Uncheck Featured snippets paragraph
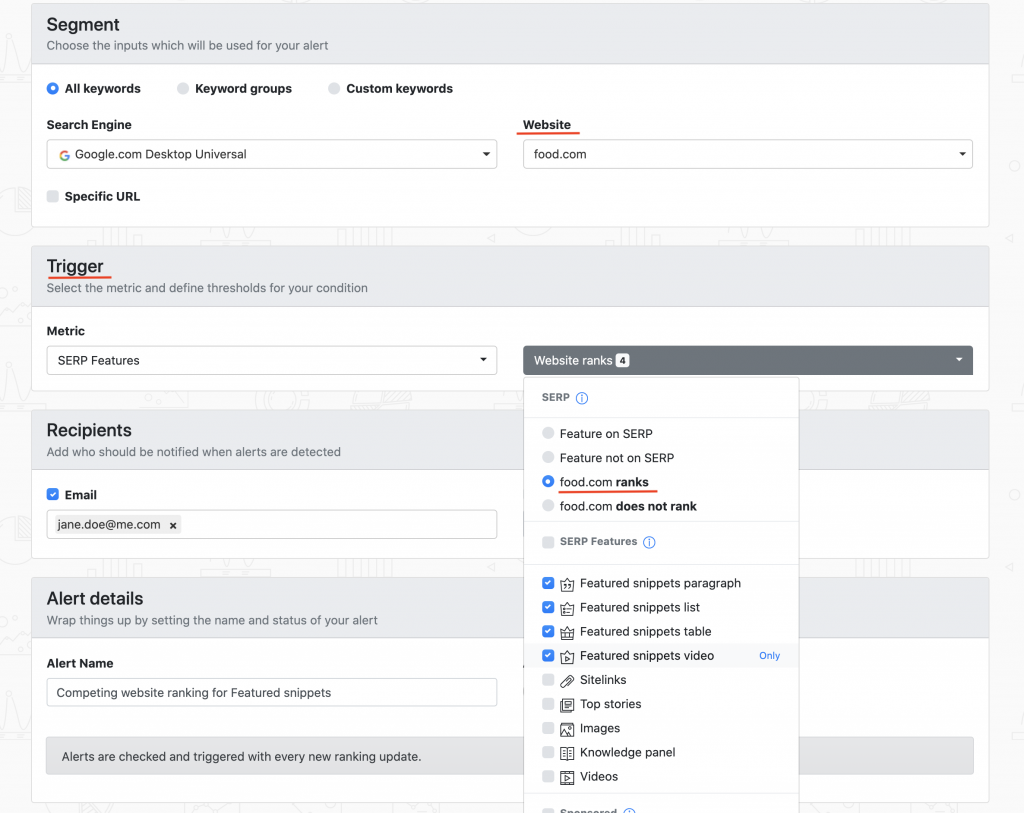This screenshot has width=1024, height=813. point(548,583)
